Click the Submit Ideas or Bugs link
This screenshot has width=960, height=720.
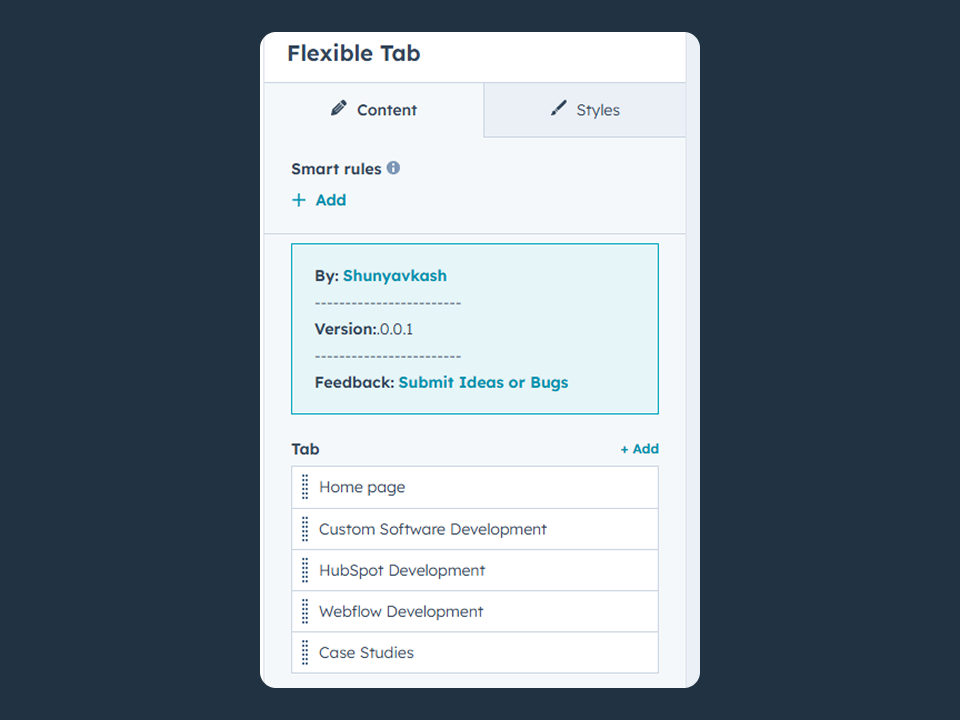click(483, 382)
